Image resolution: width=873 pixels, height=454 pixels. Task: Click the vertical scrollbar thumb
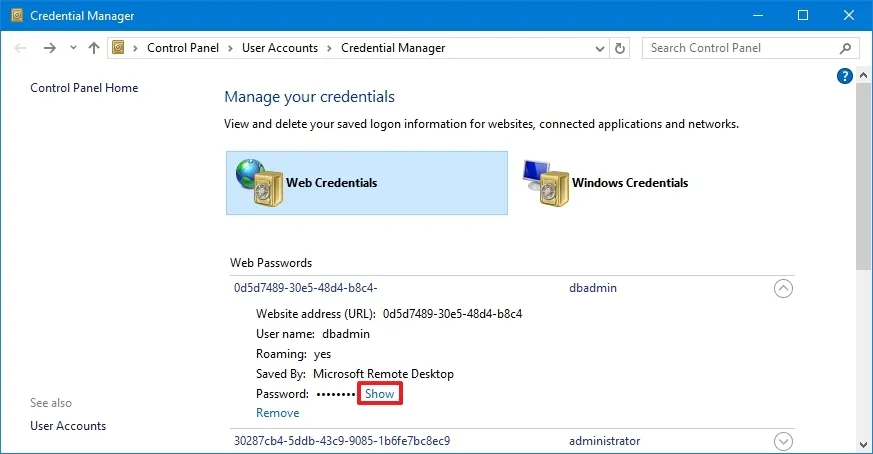864,177
